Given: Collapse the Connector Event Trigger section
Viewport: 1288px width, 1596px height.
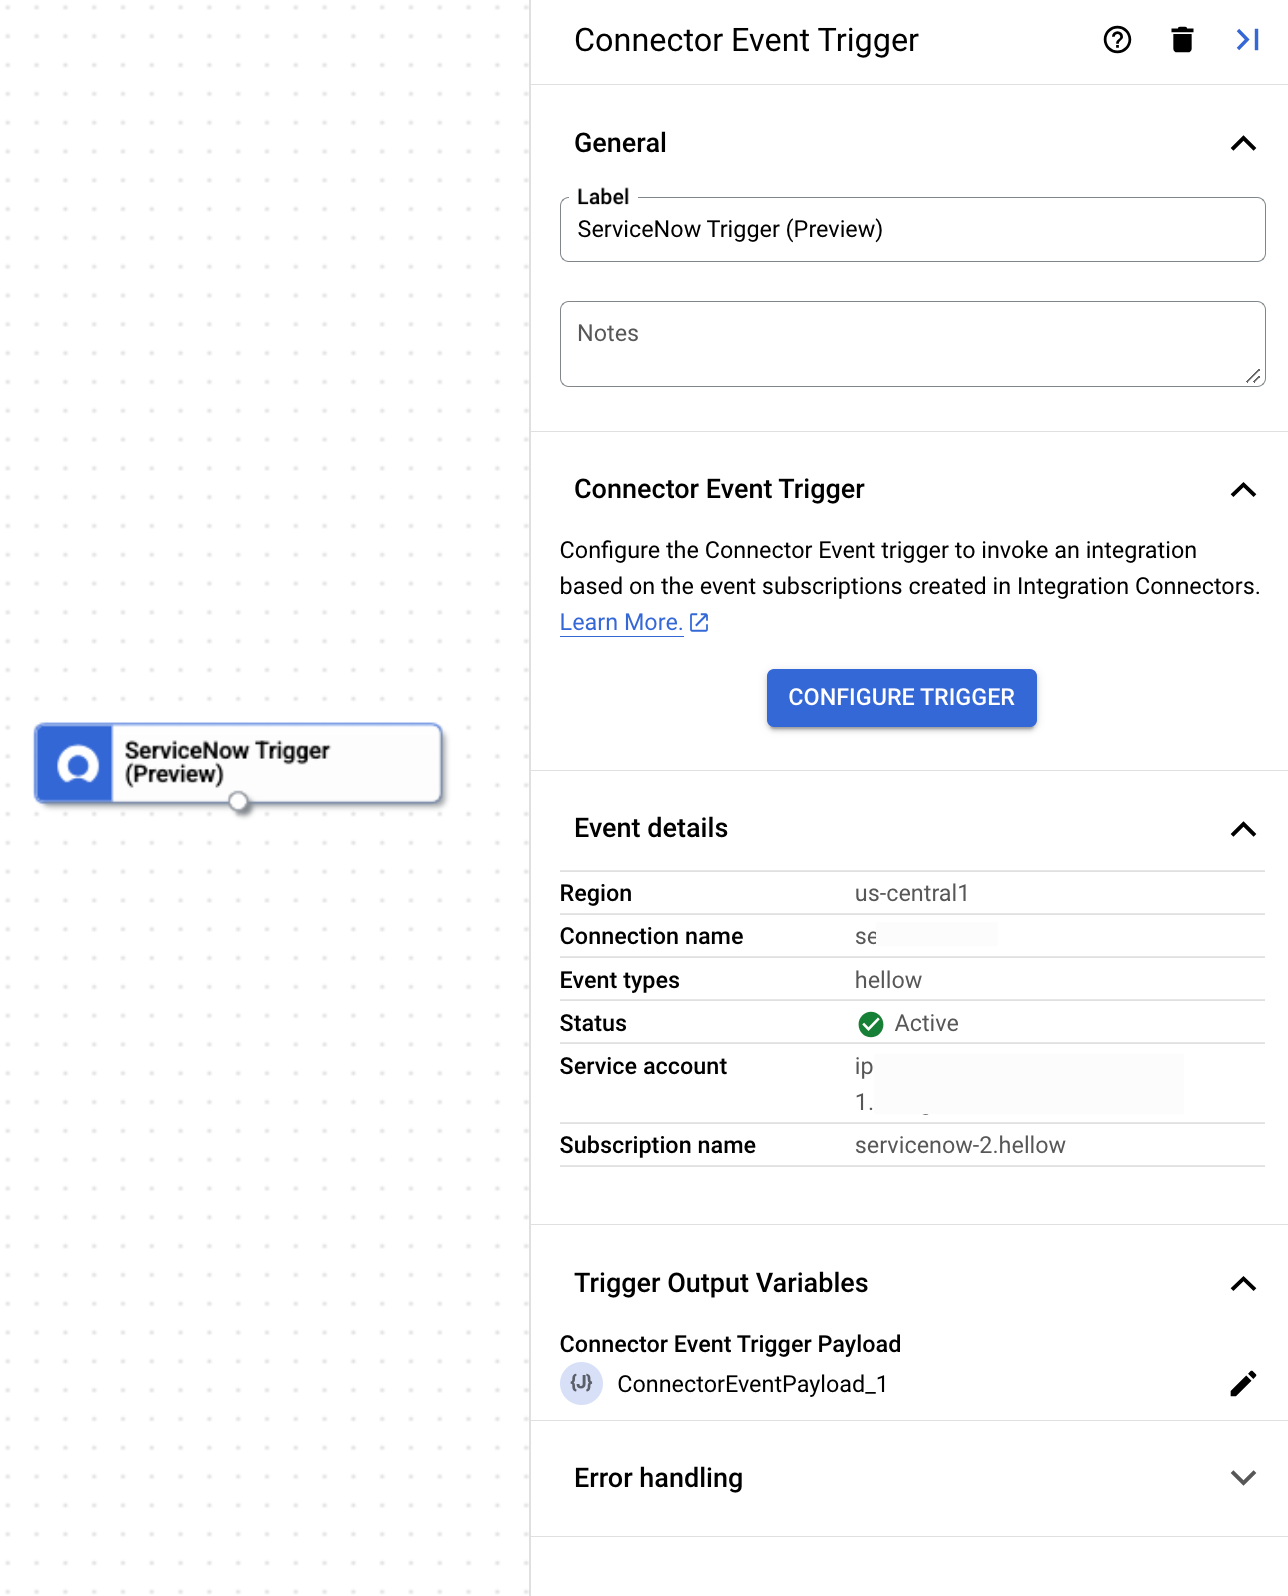Looking at the screenshot, I should pyautogui.click(x=1243, y=491).
